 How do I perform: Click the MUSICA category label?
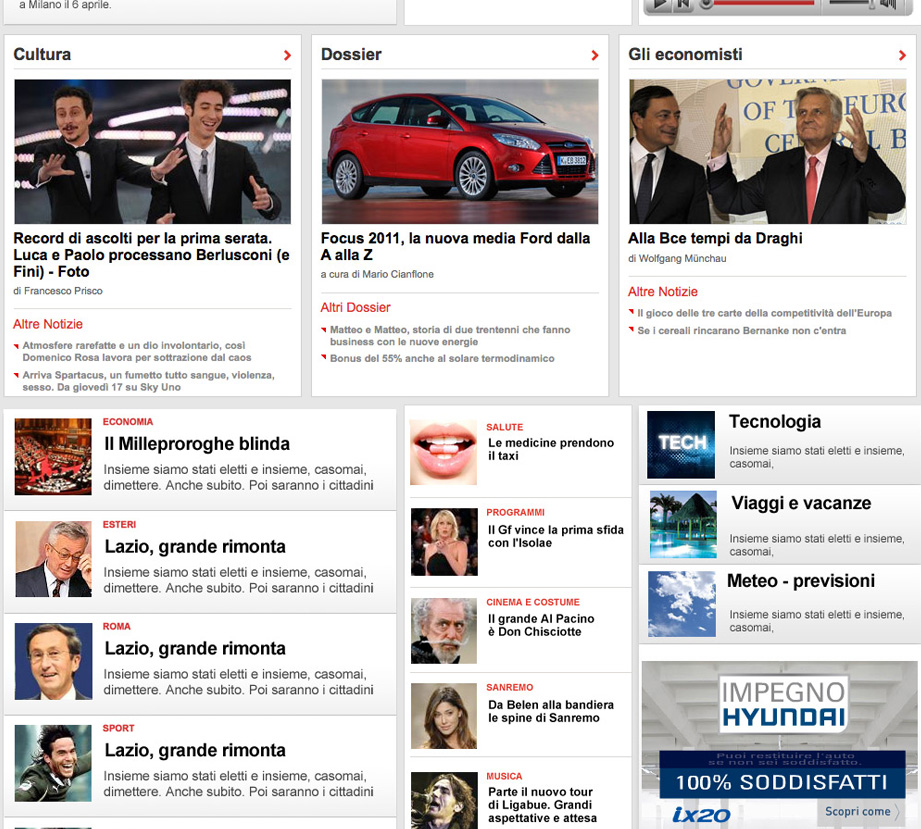pyautogui.click(x=504, y=777)
